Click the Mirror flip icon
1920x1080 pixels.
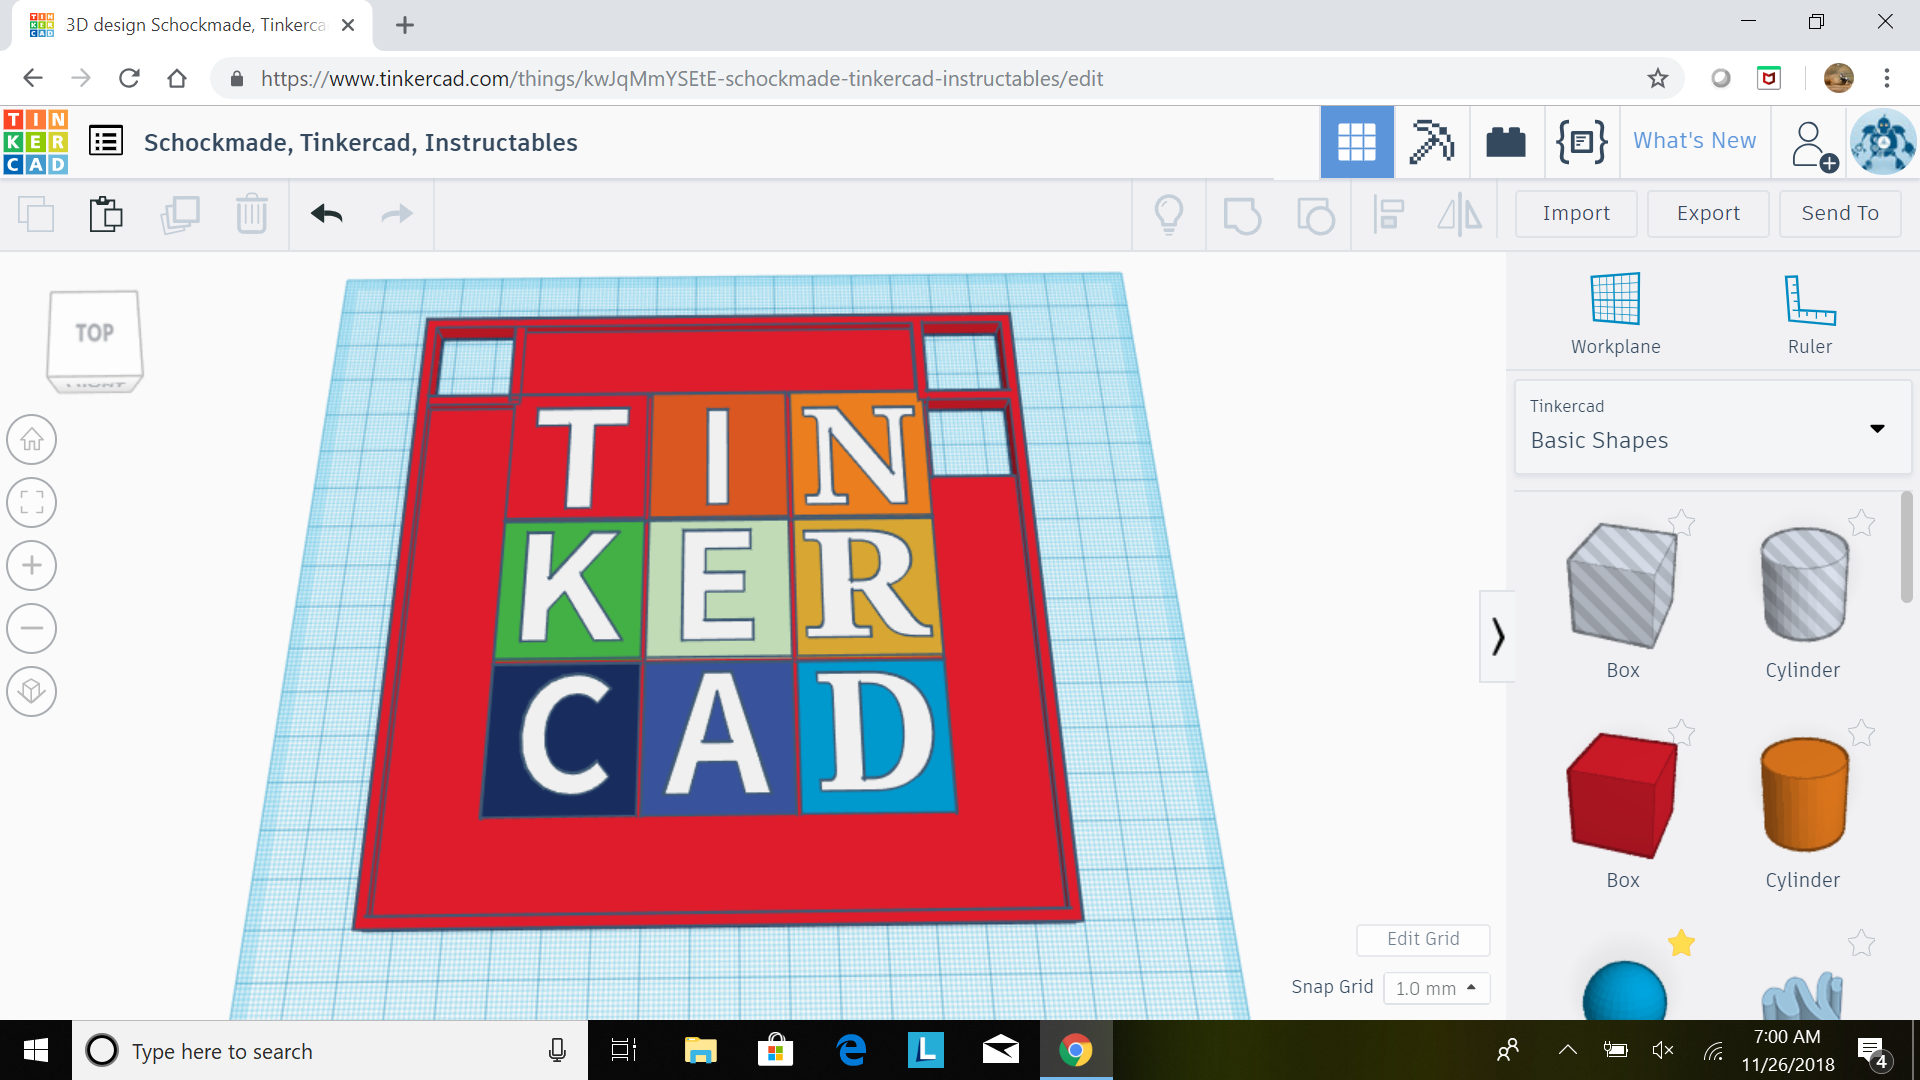click(x=1460, y=214)
